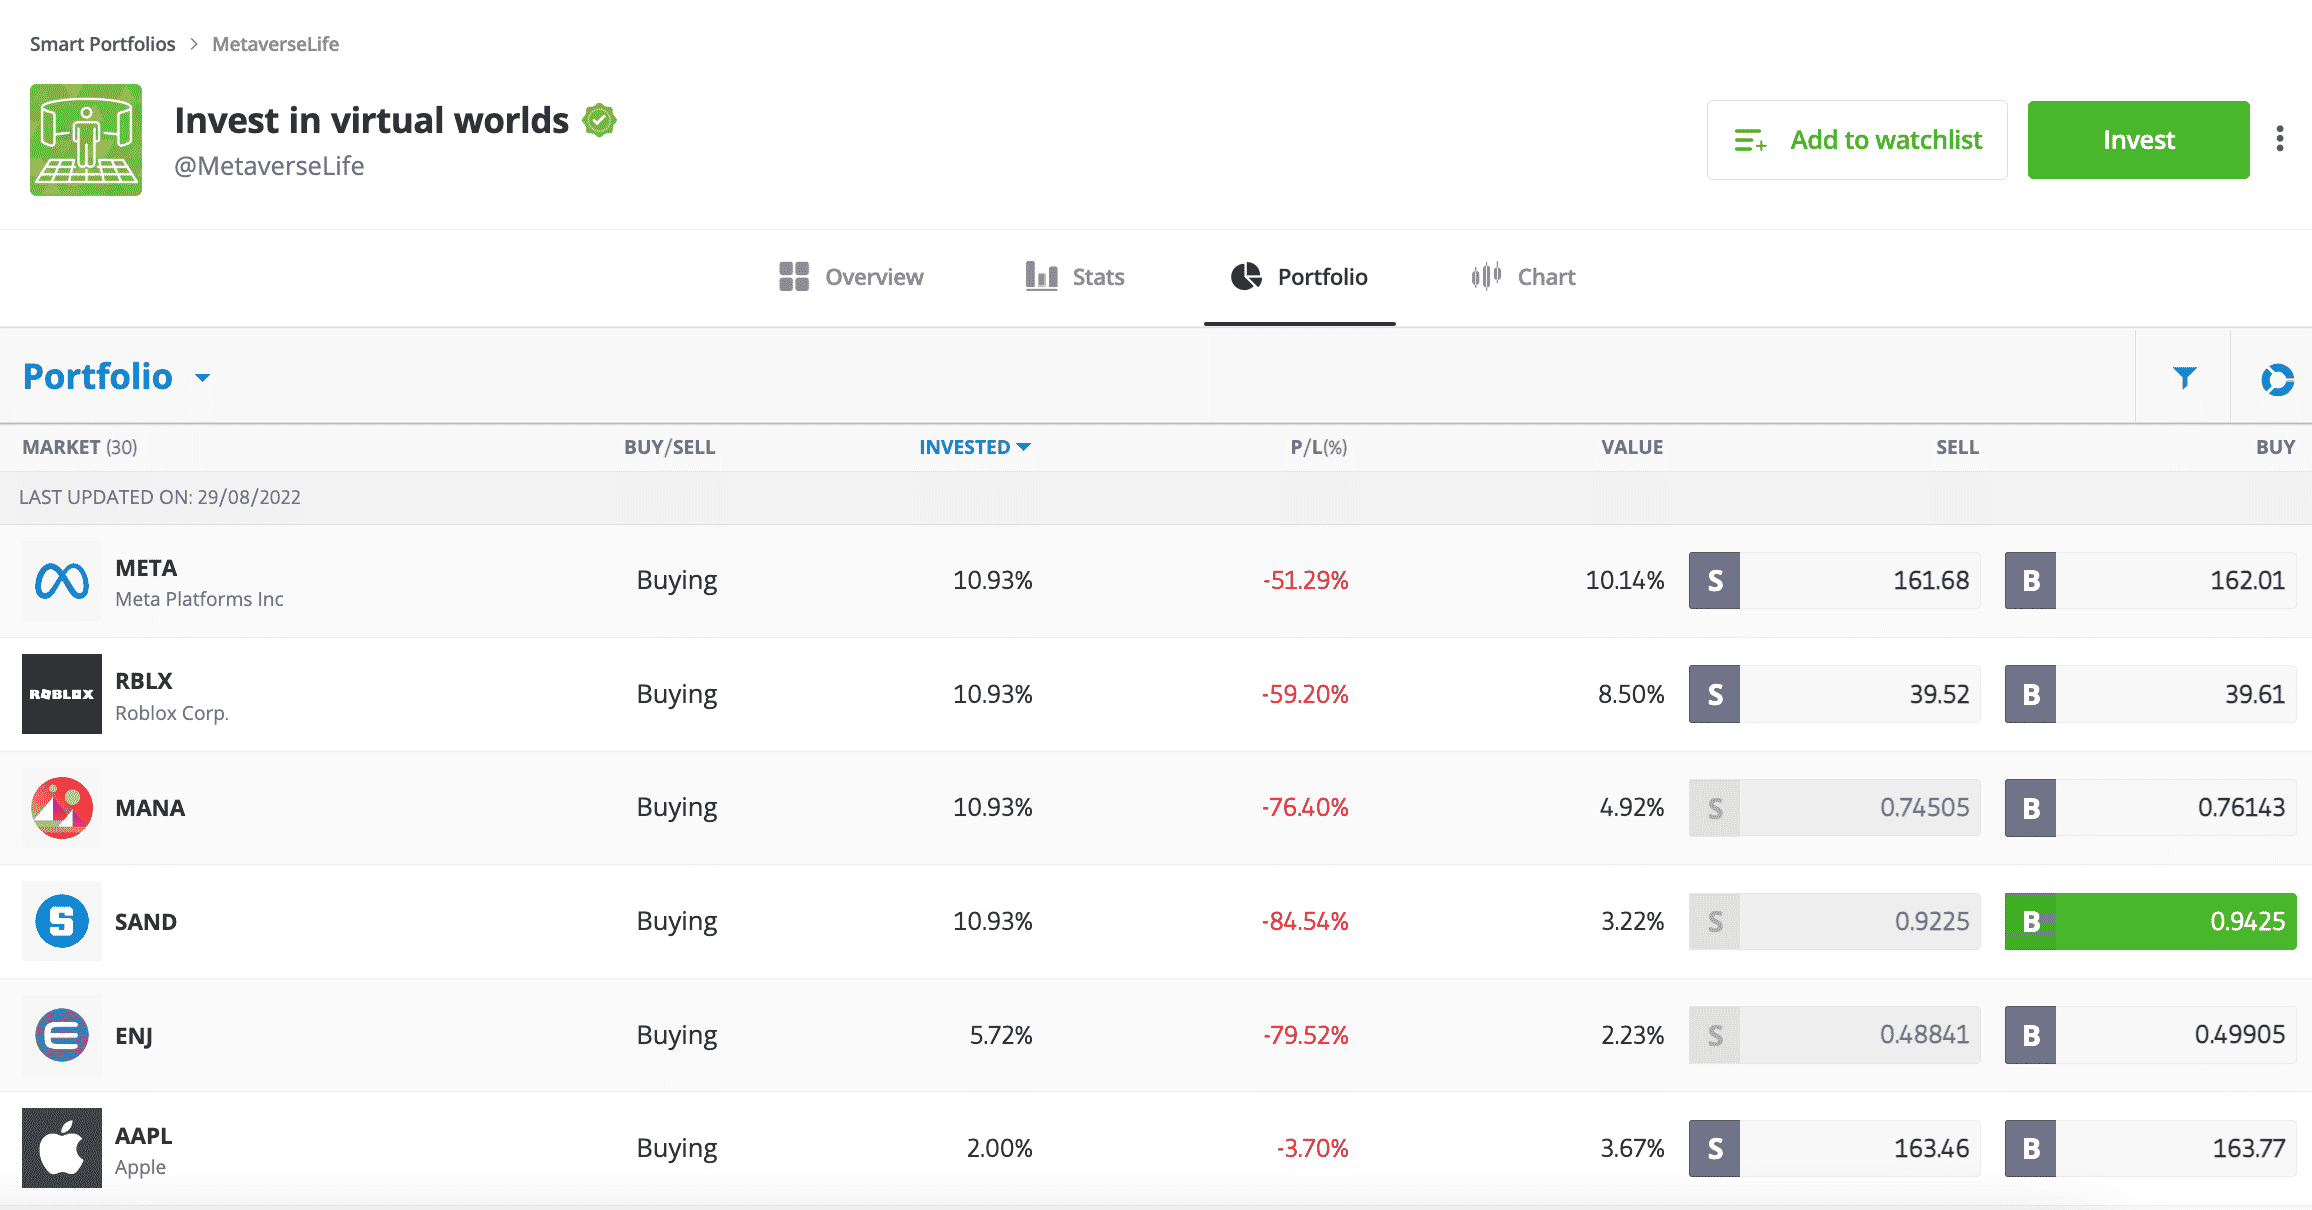Click the Apple logo icon

(62, 1148)
